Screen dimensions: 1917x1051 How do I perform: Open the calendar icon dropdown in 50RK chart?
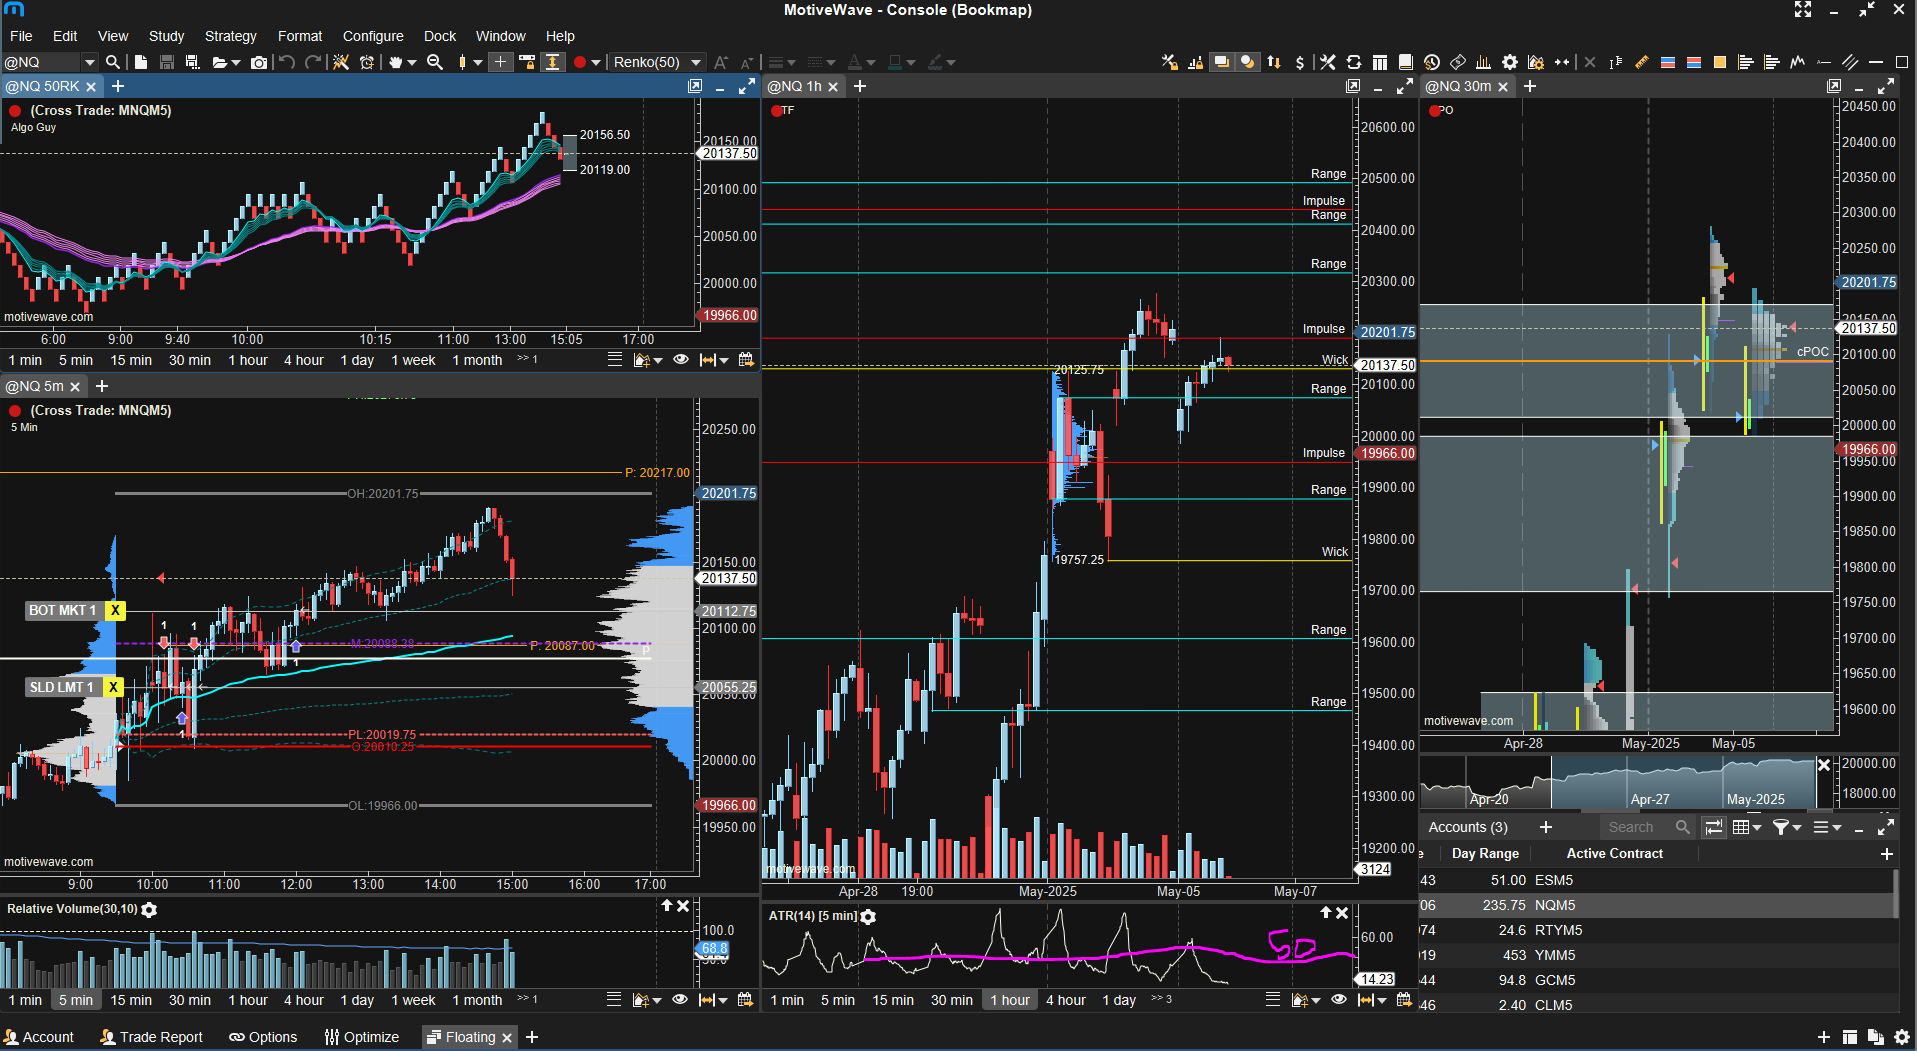click(x=746, y=360)
